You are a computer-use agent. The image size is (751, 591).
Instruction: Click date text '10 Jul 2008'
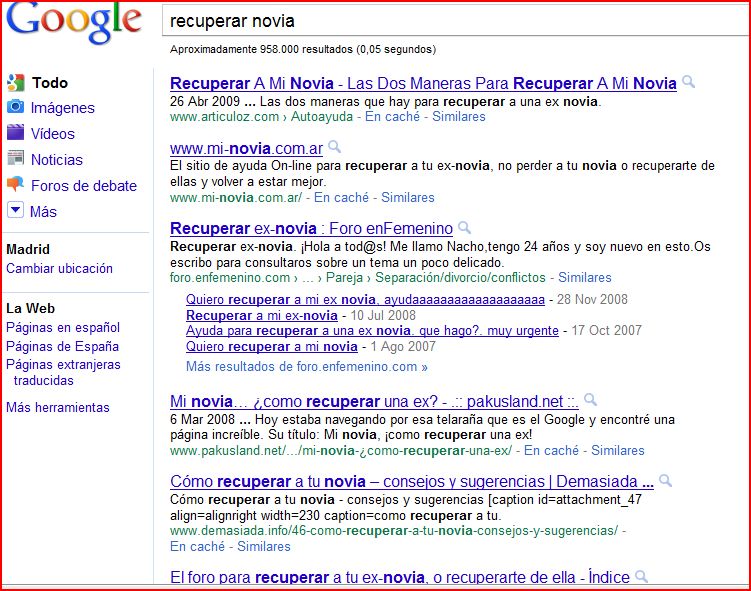383,315
